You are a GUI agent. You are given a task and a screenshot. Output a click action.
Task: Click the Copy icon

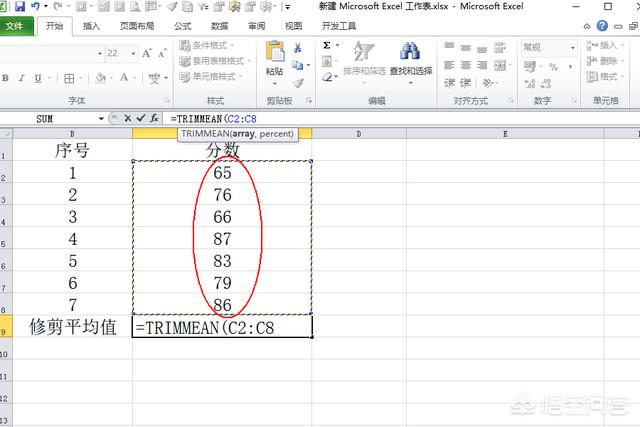(x=298, y=65)
